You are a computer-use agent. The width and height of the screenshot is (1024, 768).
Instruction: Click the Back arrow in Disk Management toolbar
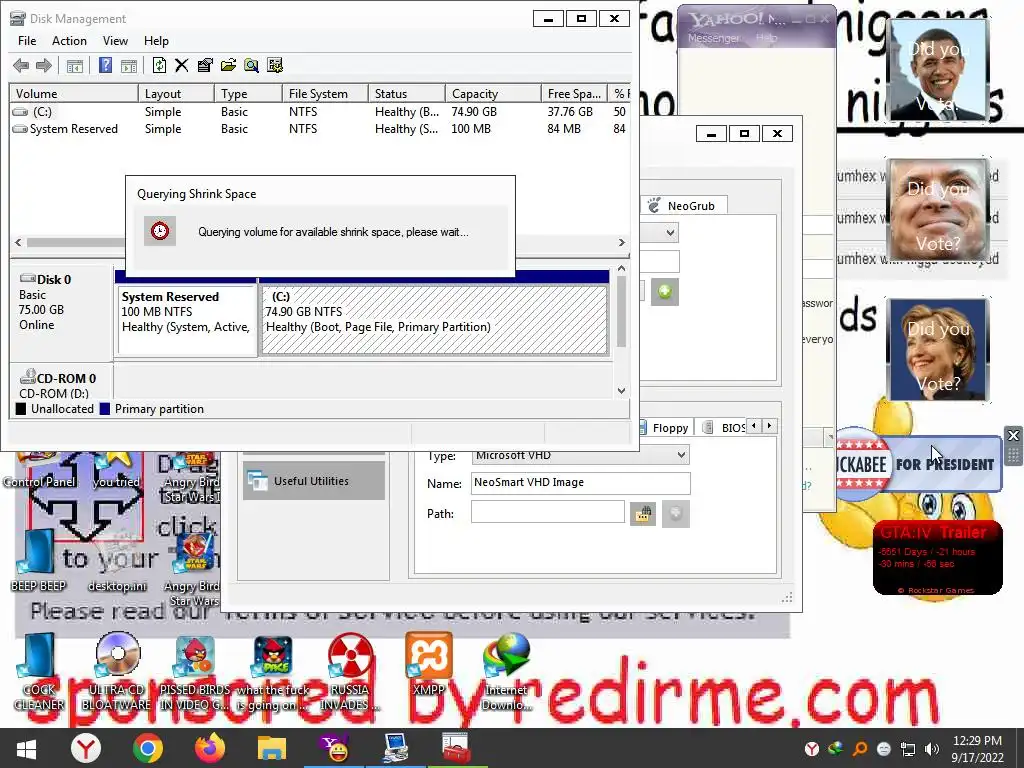(21, 65)
